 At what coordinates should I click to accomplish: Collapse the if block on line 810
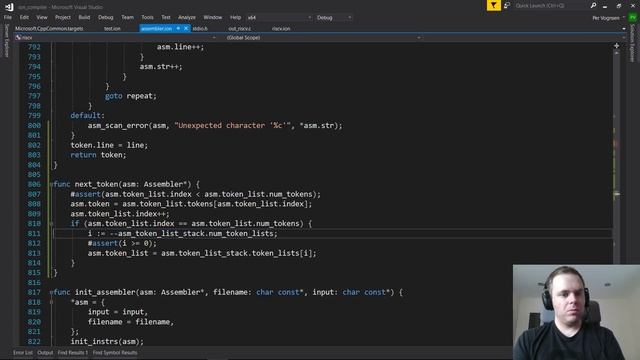pos(51,224)
